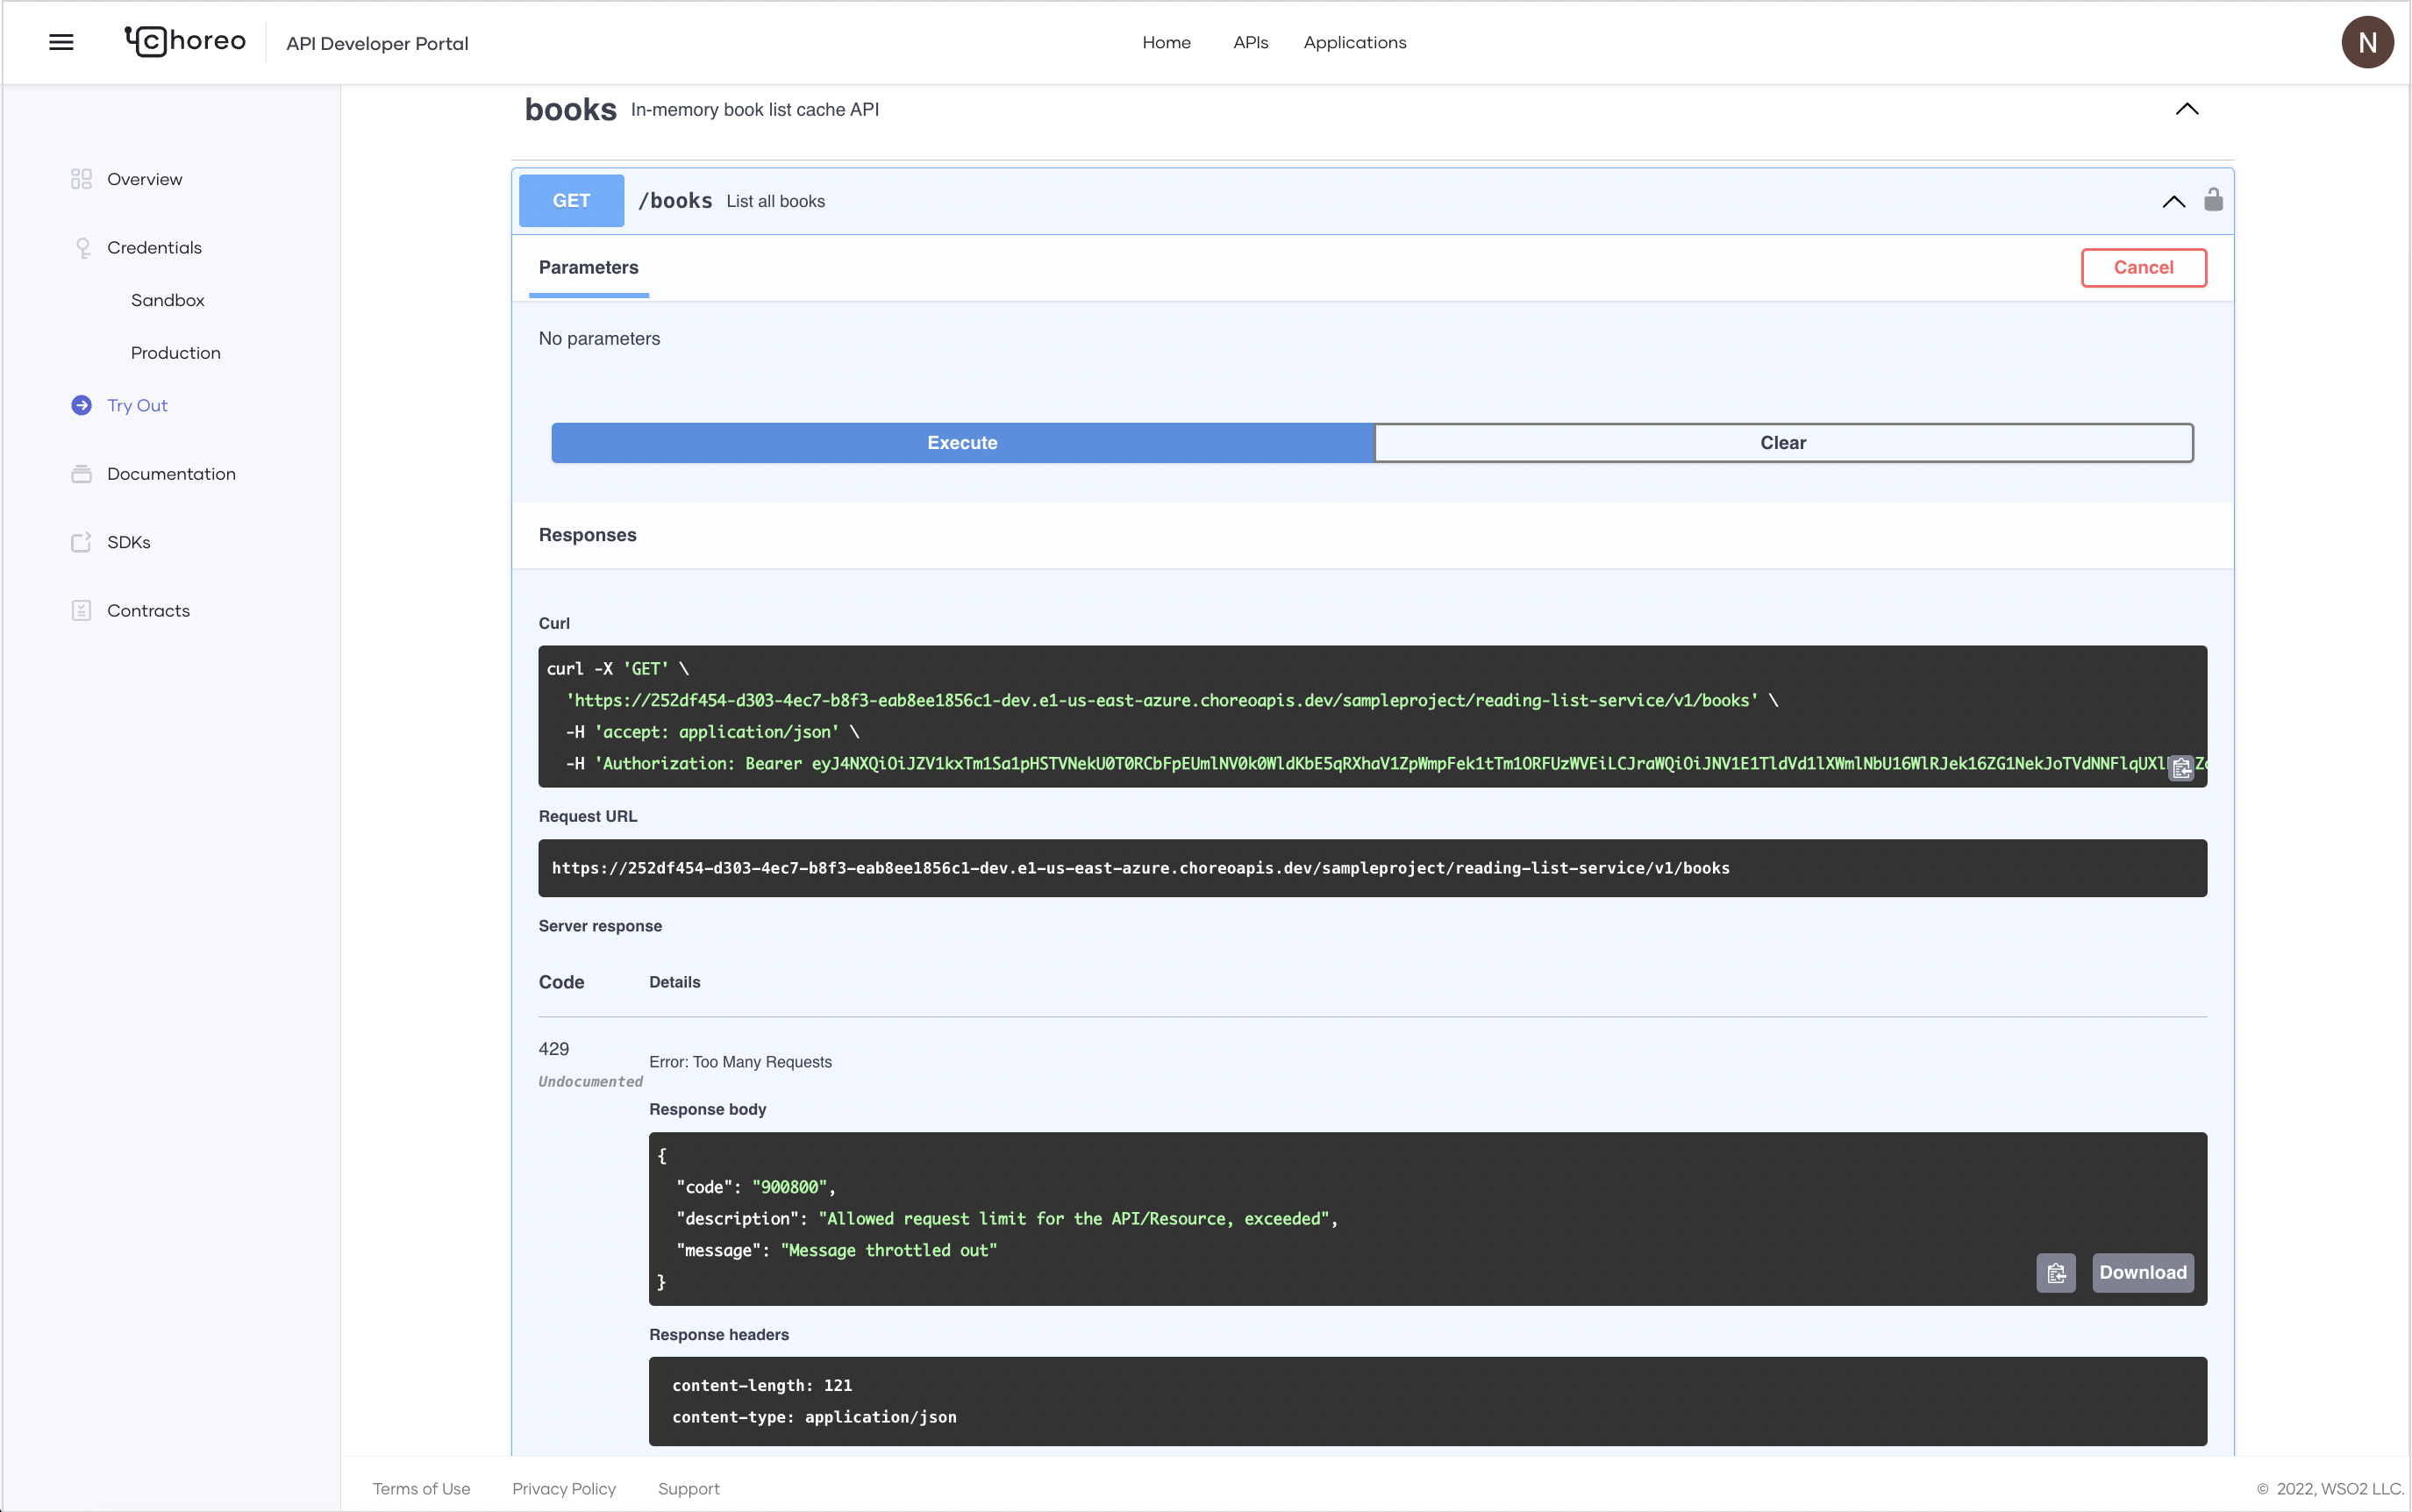Open the Contracts sidebar item
The width and height of the screenshot is (2412, 1512).
point(148,610)
